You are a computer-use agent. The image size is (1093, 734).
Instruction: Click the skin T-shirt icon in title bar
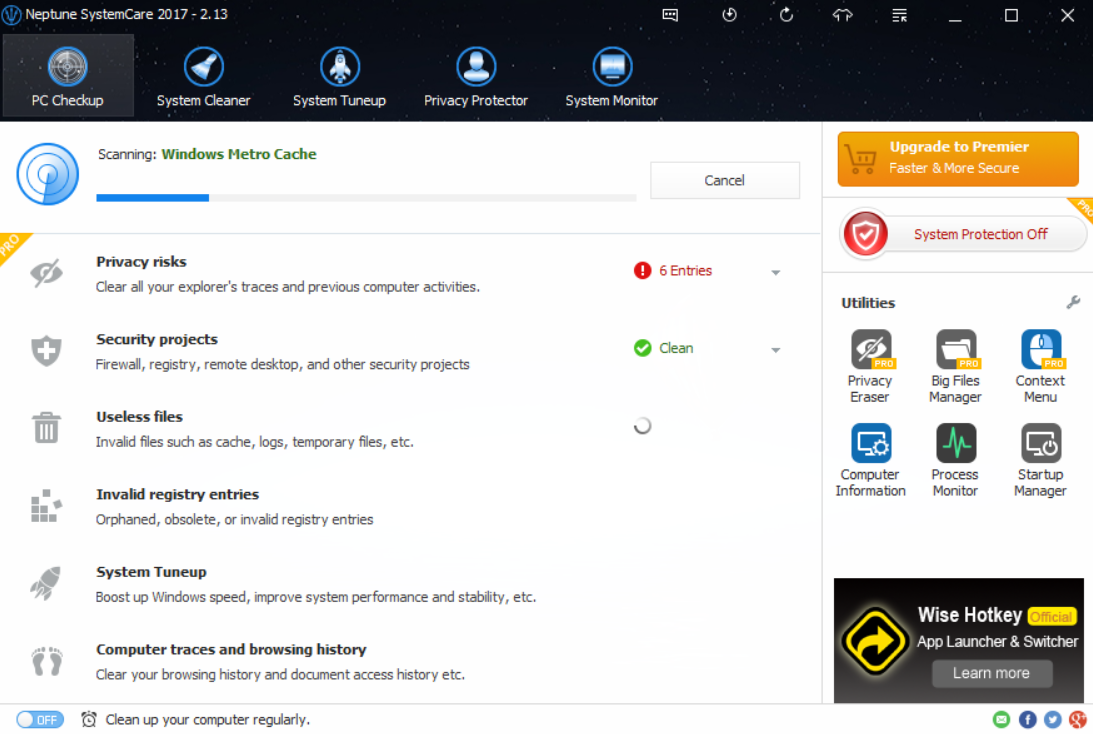click(x=842, y=15)
